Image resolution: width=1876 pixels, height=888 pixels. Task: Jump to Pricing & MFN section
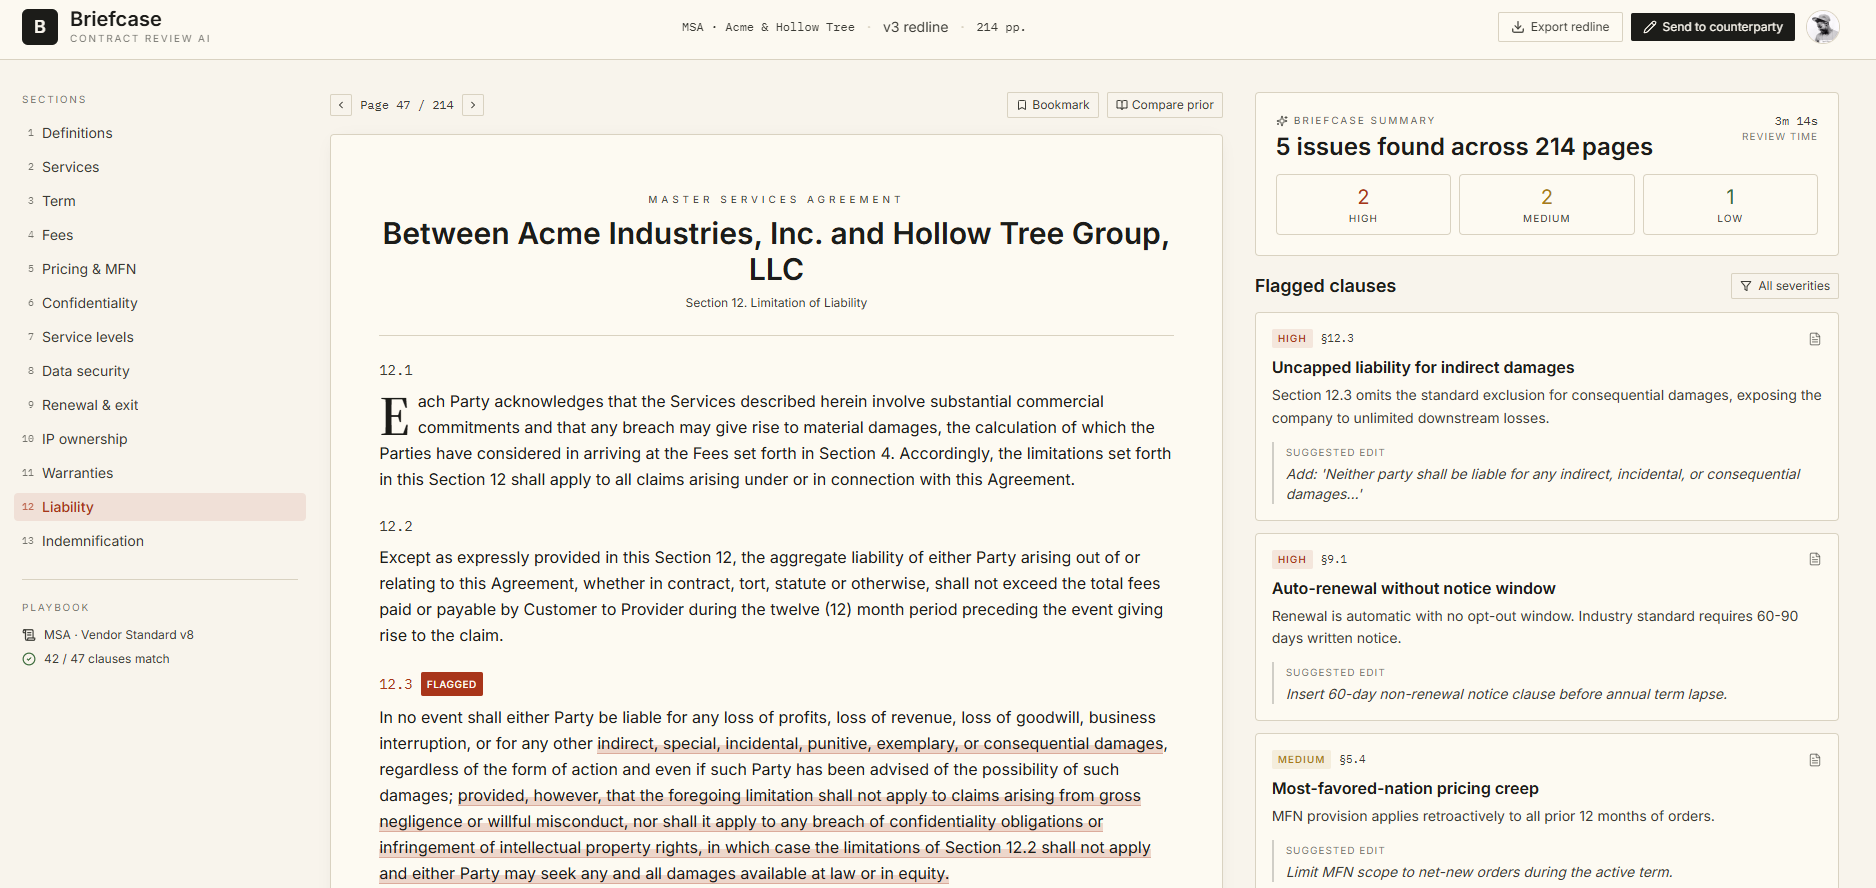[160, 269]
